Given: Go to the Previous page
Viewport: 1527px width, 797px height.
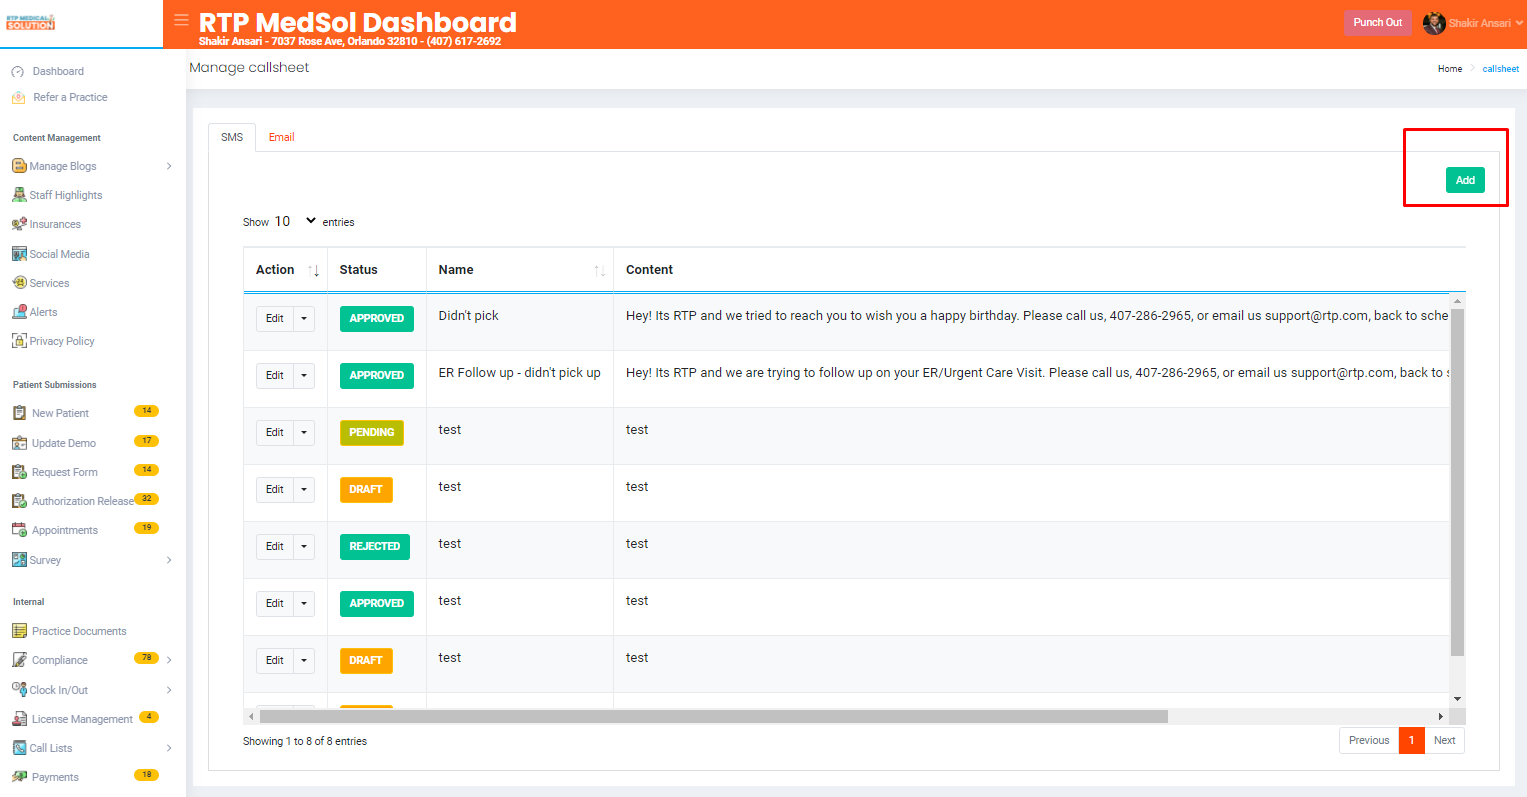Looking at the screenshot, I should (1369, 740).
